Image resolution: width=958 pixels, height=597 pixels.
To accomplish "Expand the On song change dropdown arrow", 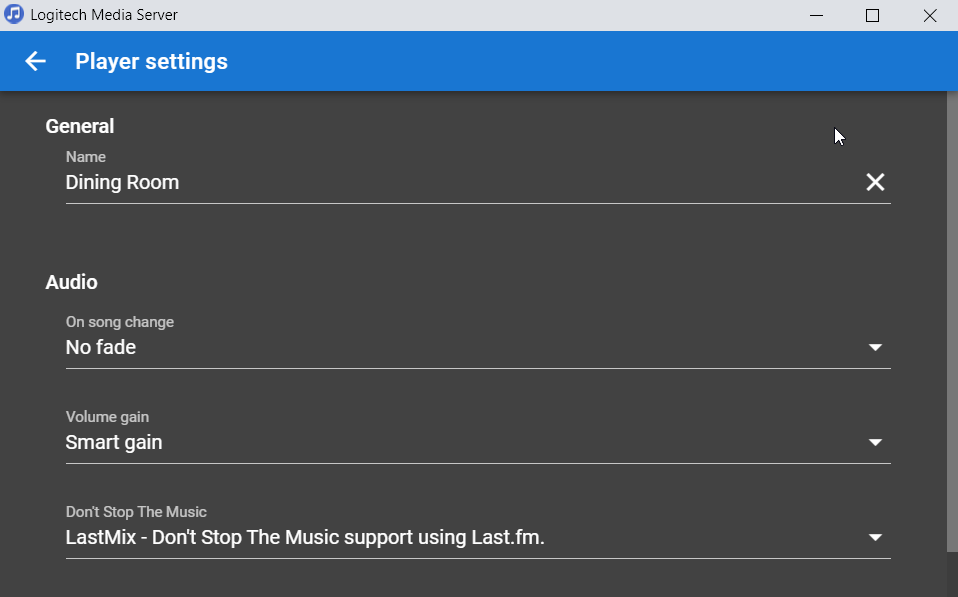I will pyautogui.click(x=875, y=347).
